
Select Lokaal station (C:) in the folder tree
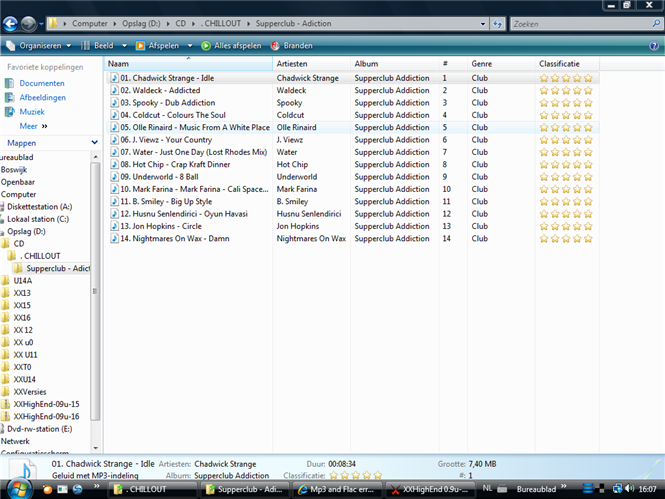[x=38, y=219]
